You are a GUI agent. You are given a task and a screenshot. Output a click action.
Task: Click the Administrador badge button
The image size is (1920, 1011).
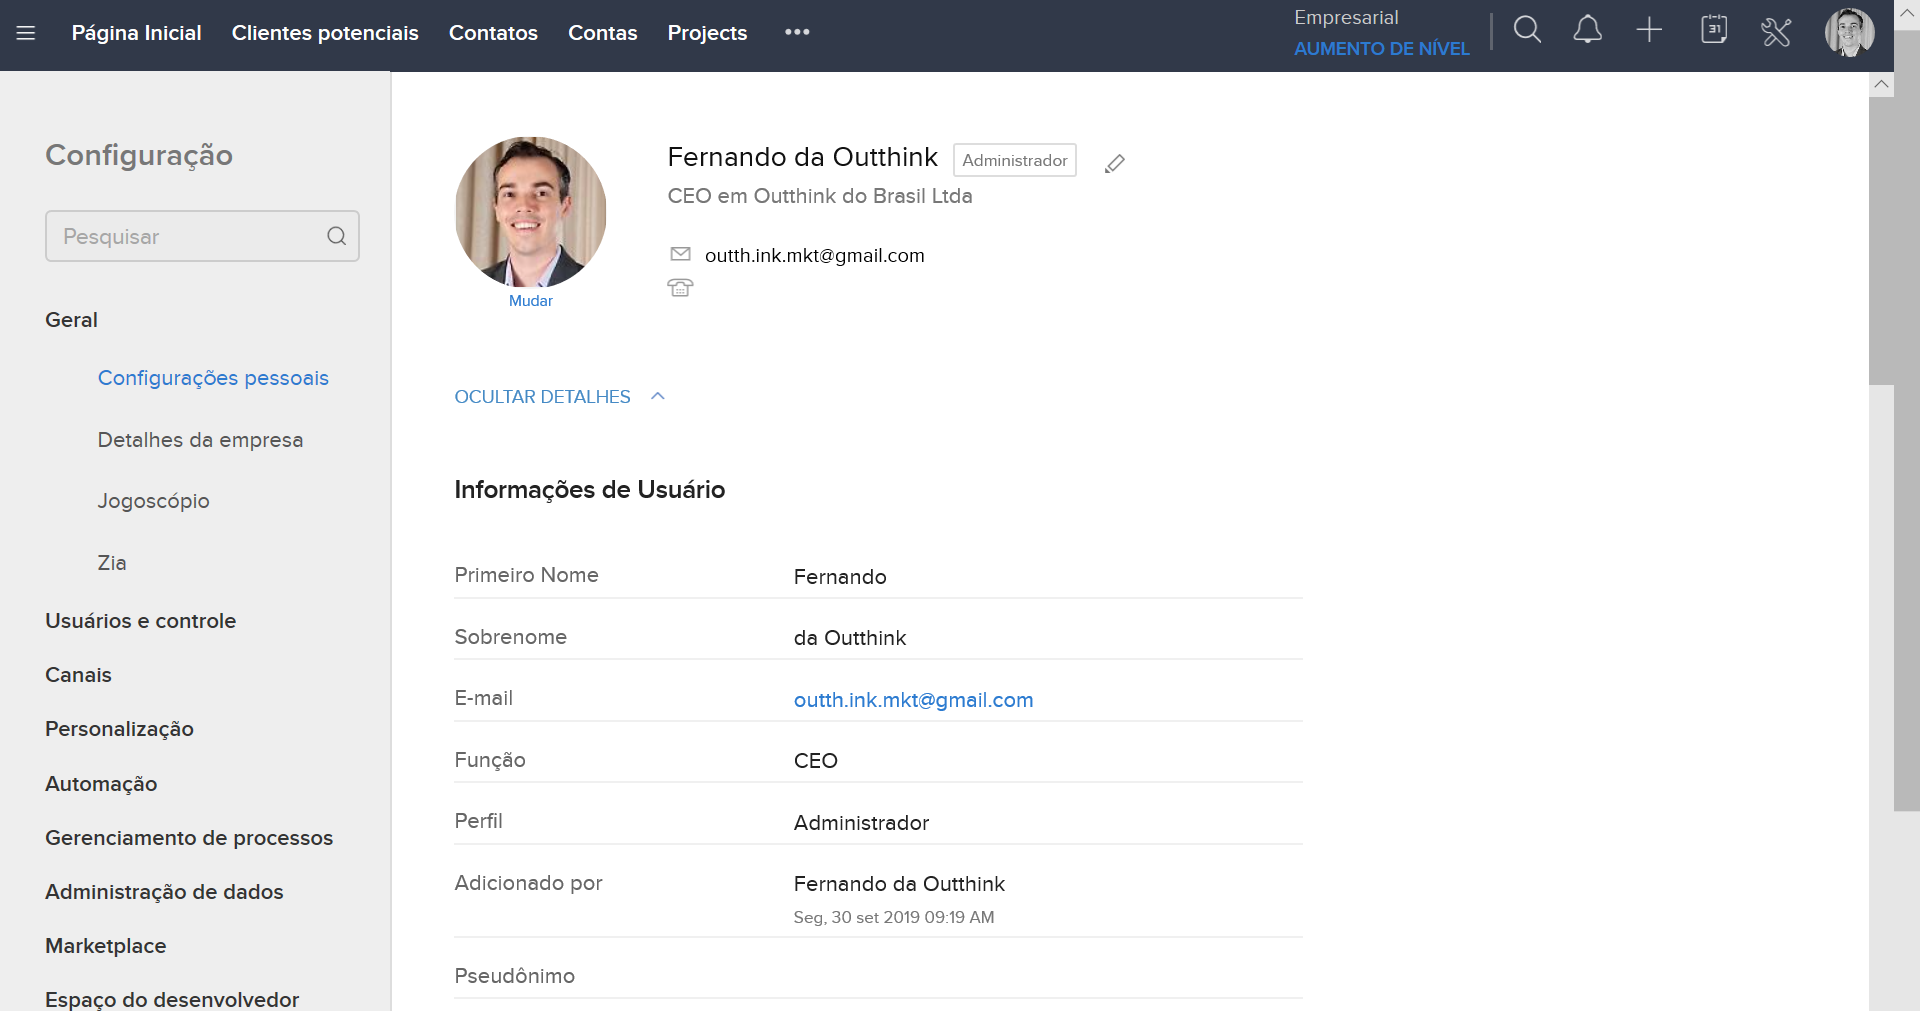[x=1014, y=160]
